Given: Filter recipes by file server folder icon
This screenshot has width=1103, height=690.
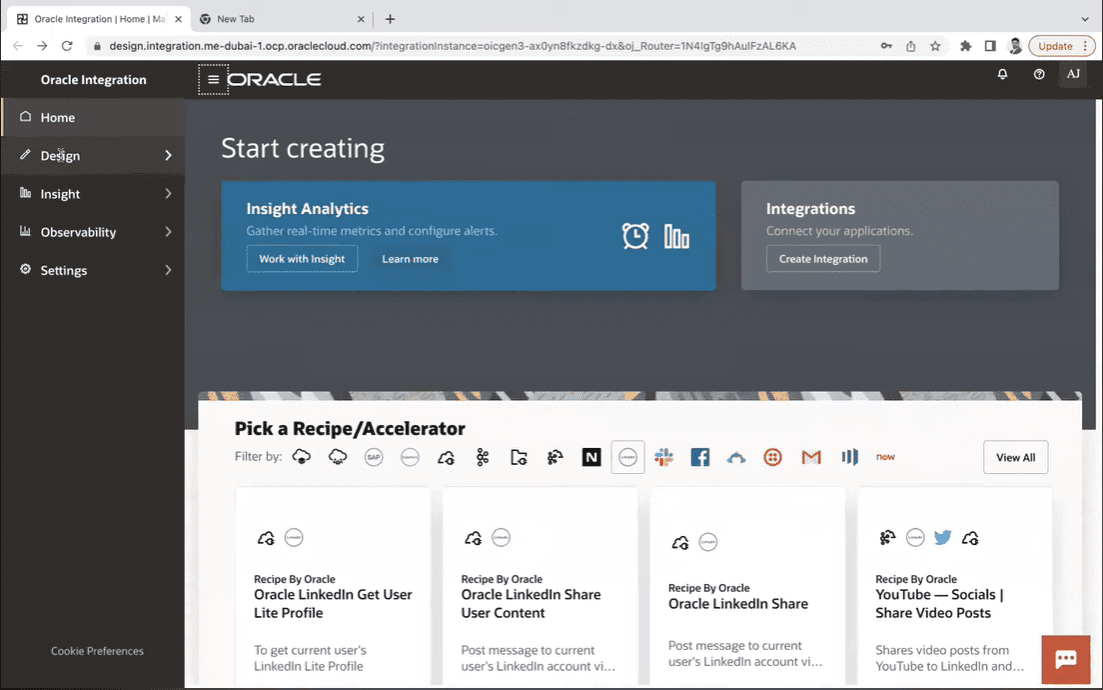Looking at the screenshot, I should point(518,457).
